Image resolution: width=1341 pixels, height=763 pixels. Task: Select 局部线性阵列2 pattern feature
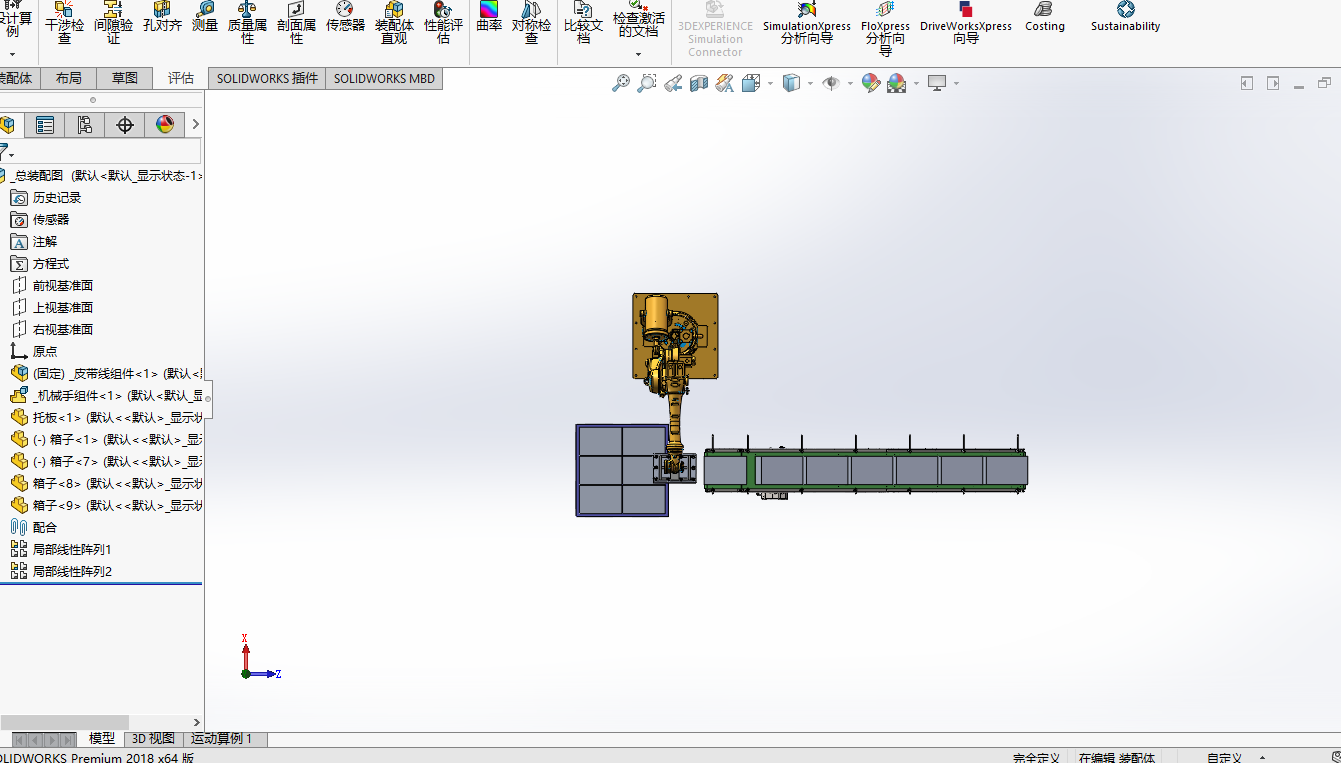click(72, 572)
